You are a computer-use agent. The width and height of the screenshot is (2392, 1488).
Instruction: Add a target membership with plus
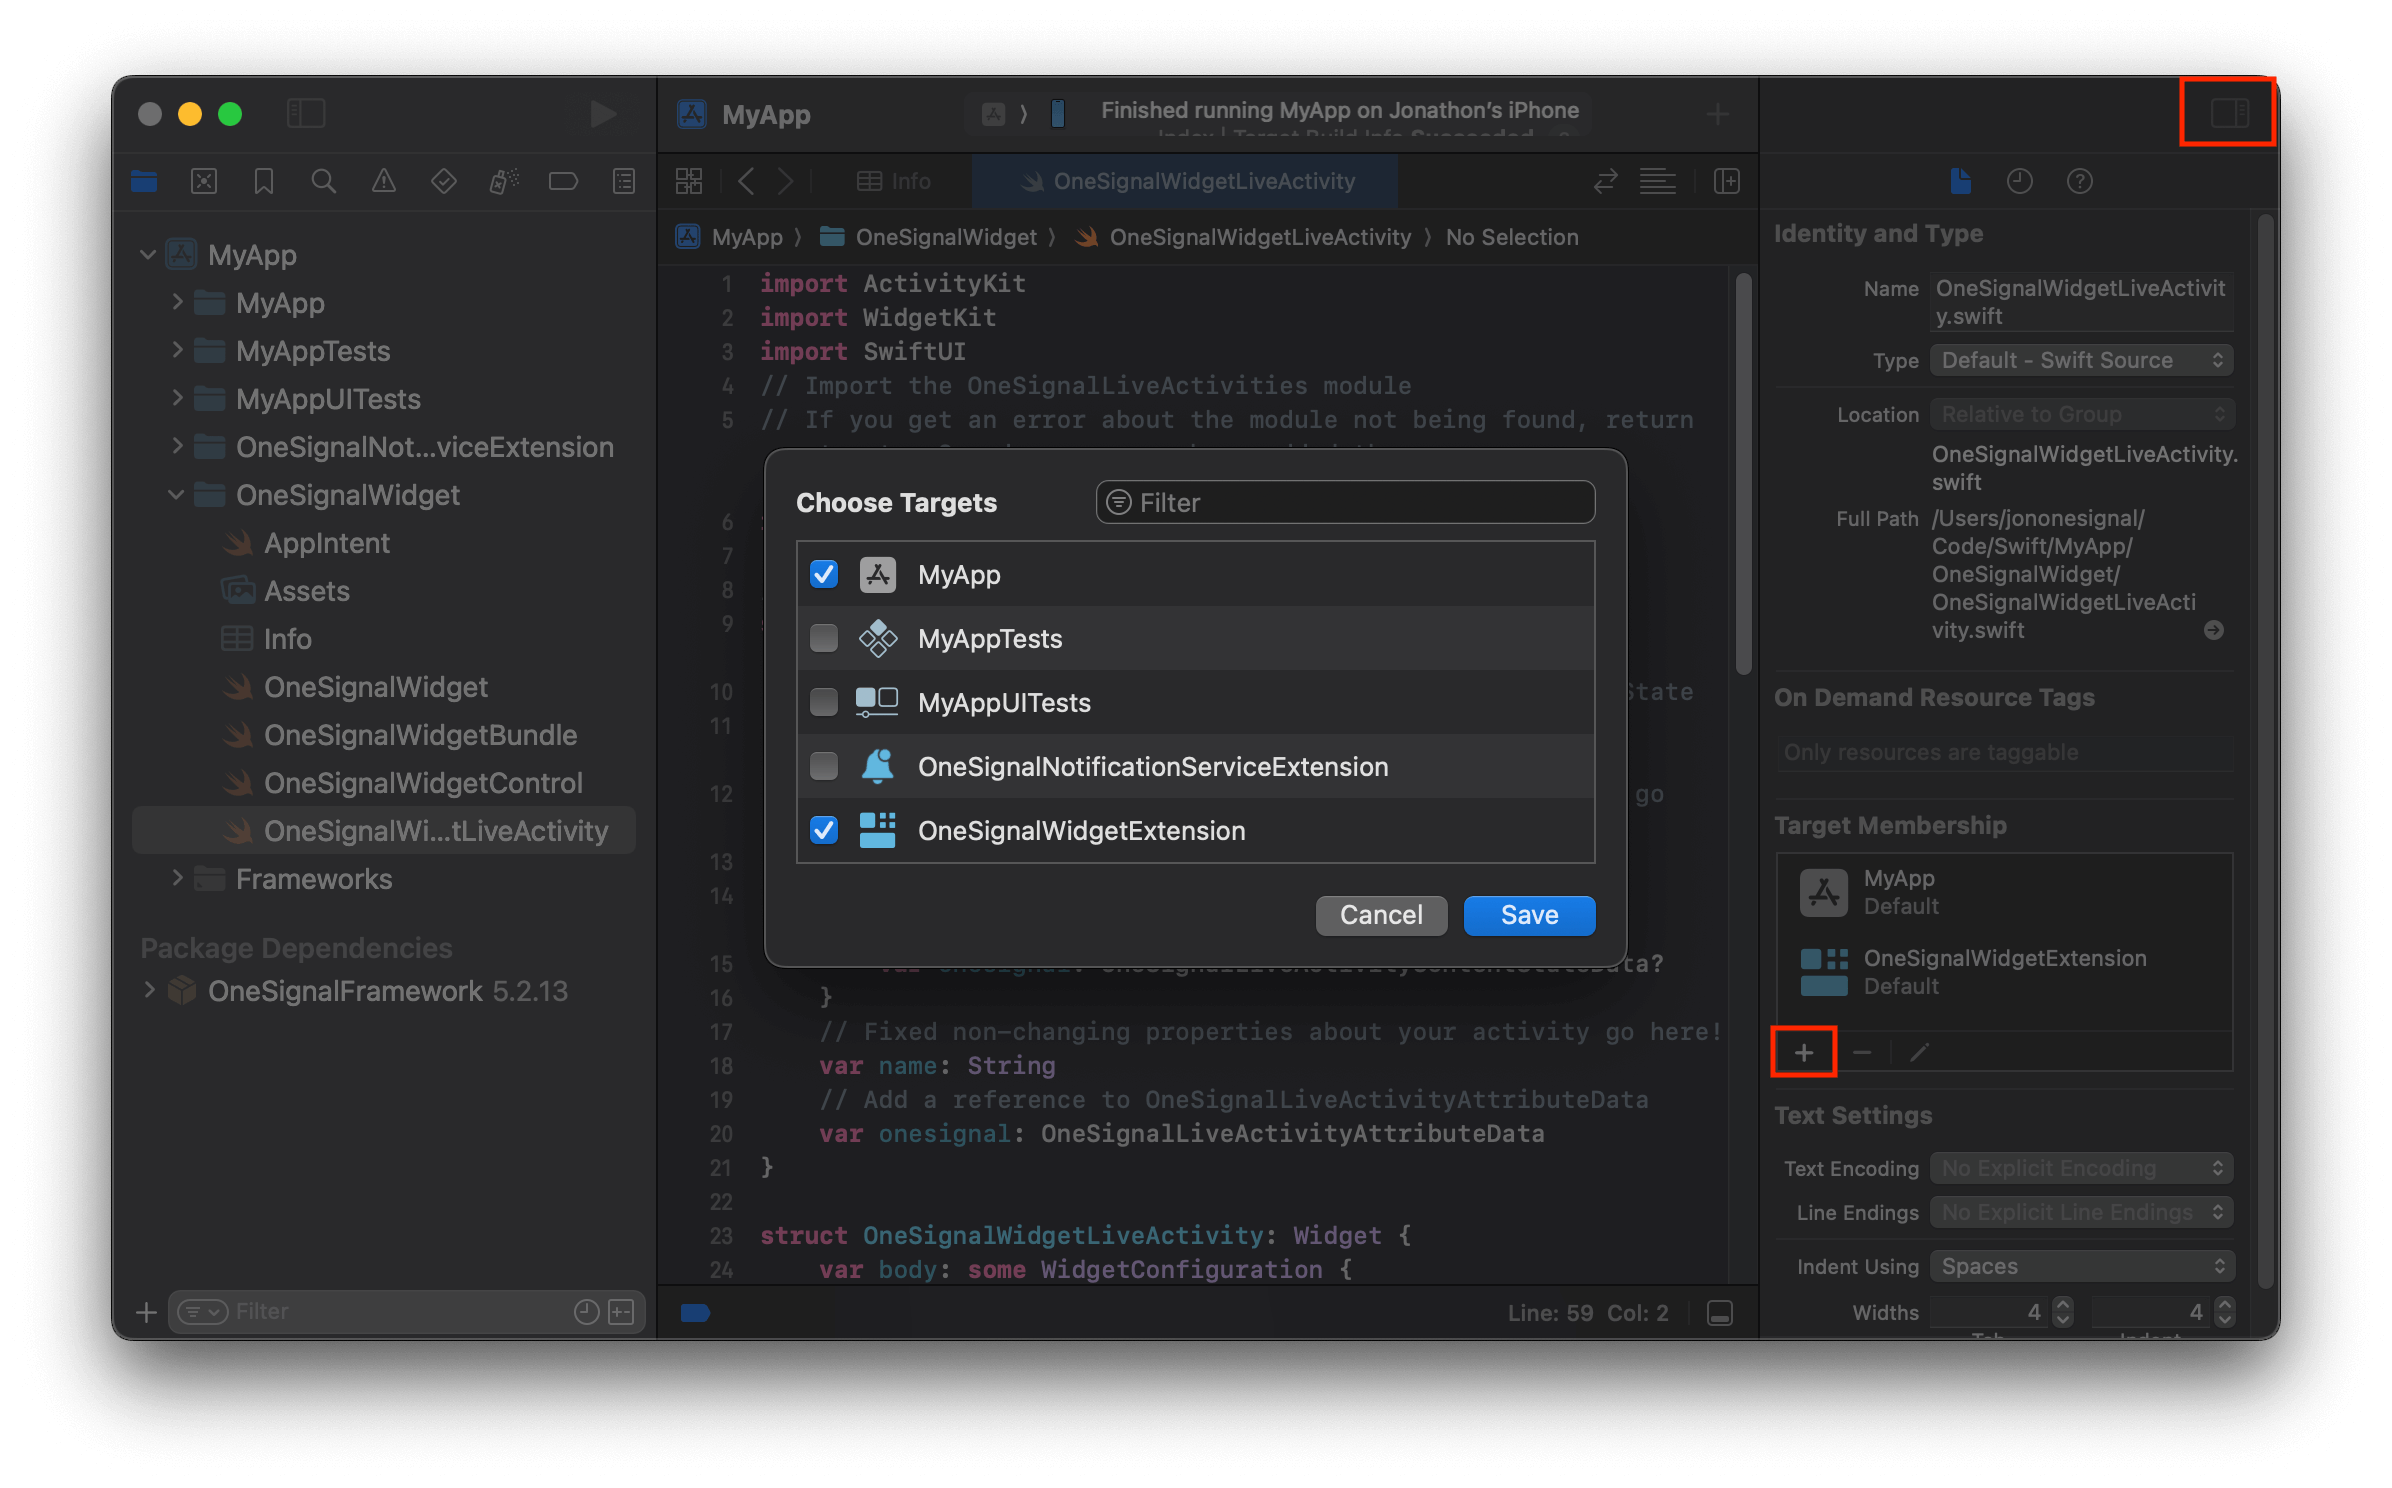1804,1052
